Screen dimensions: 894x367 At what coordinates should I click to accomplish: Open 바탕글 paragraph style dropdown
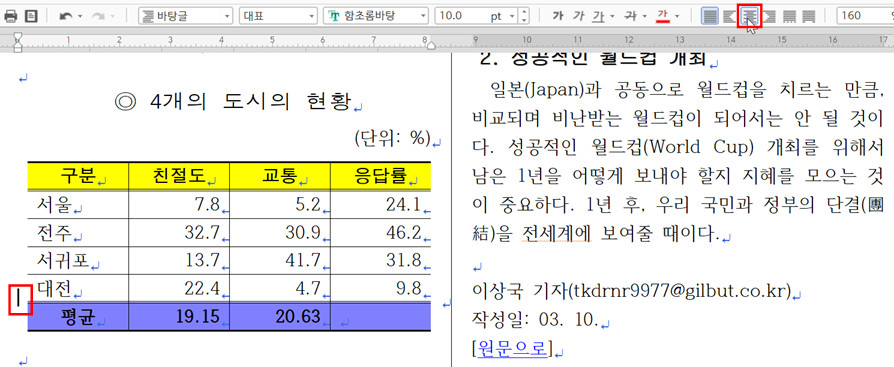[186, 16]
